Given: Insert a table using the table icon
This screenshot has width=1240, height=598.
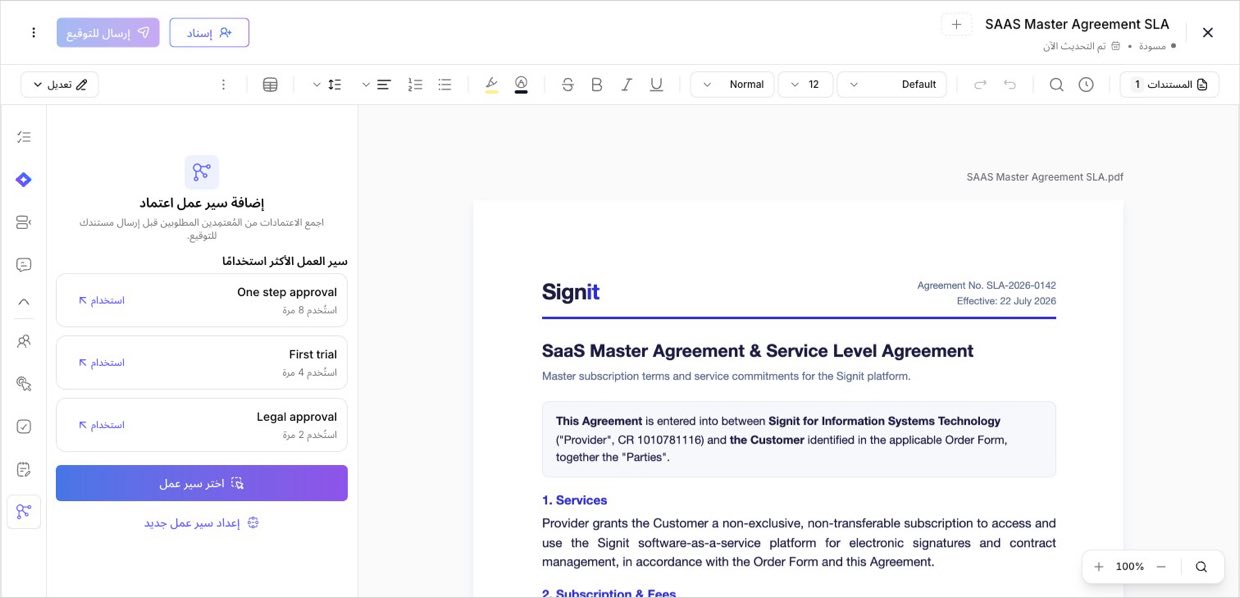Looking at the screenshot, I should coord(270,85).
